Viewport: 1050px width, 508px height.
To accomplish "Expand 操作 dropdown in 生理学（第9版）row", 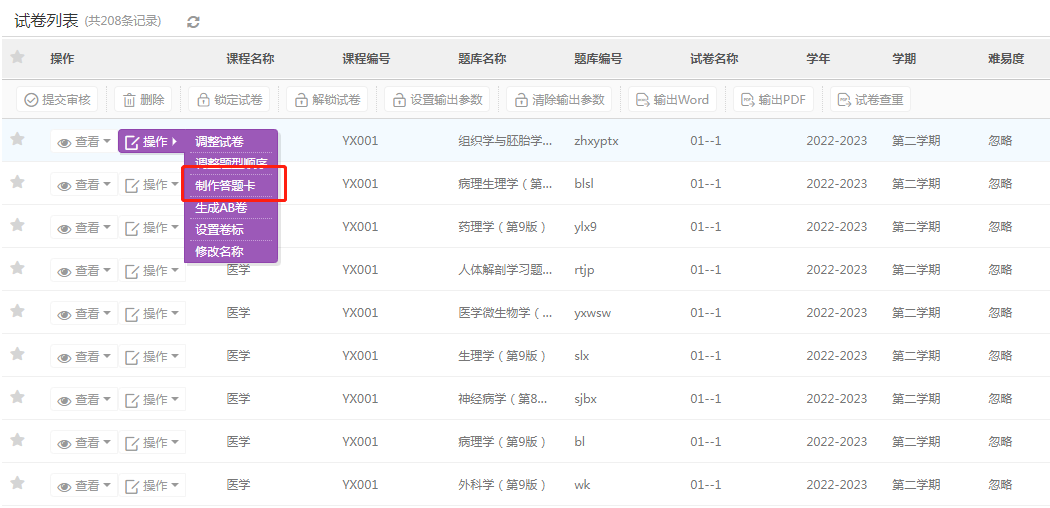I will [152, 356].
